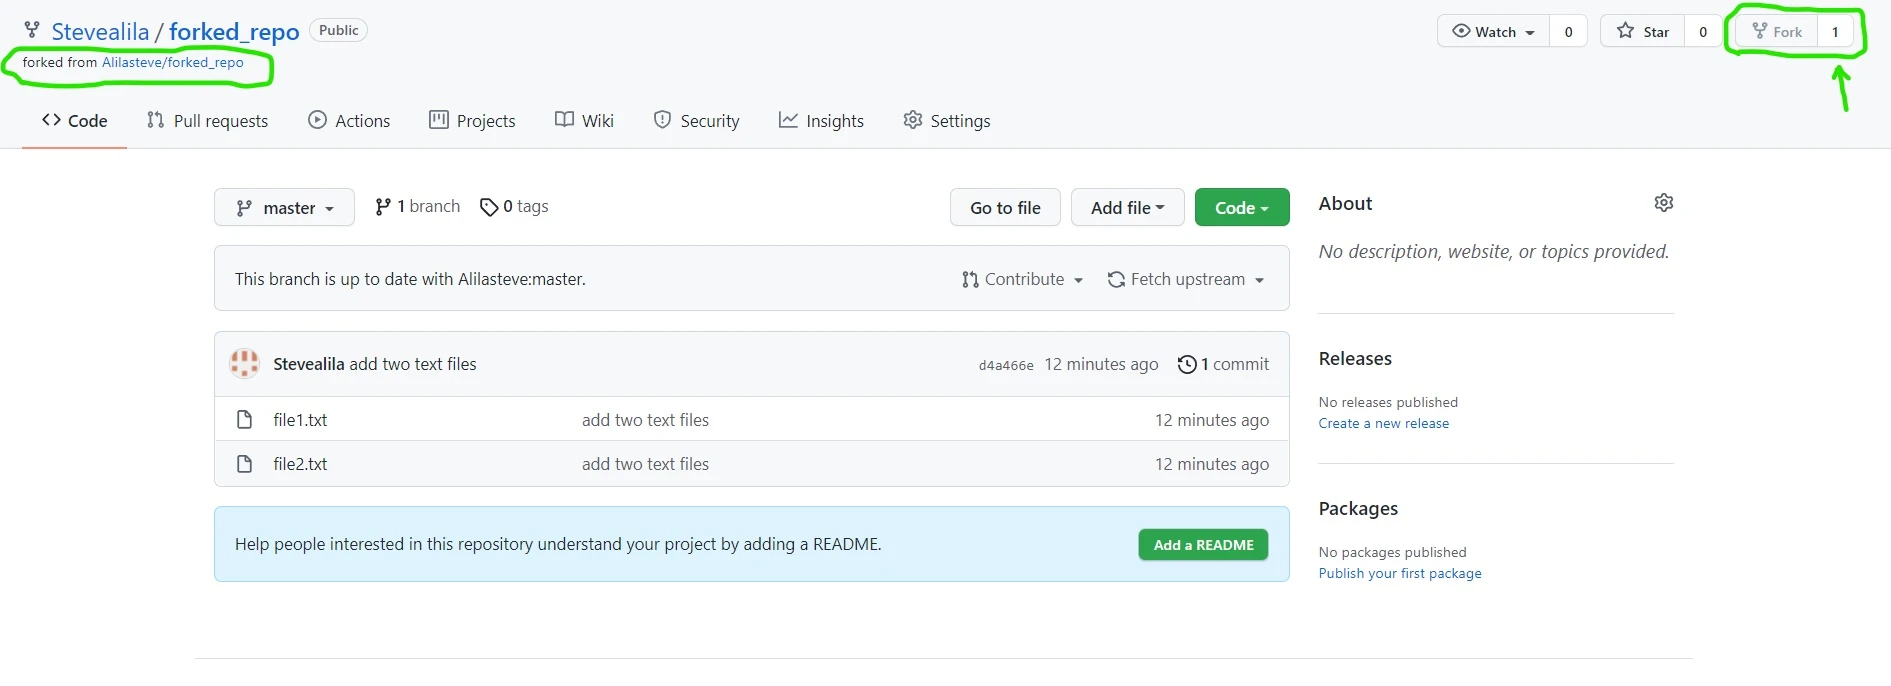The width and height of the screenshot is (1891, 686).
Task: Click the file icon beside file1.txt
Action: pos(244,419)
